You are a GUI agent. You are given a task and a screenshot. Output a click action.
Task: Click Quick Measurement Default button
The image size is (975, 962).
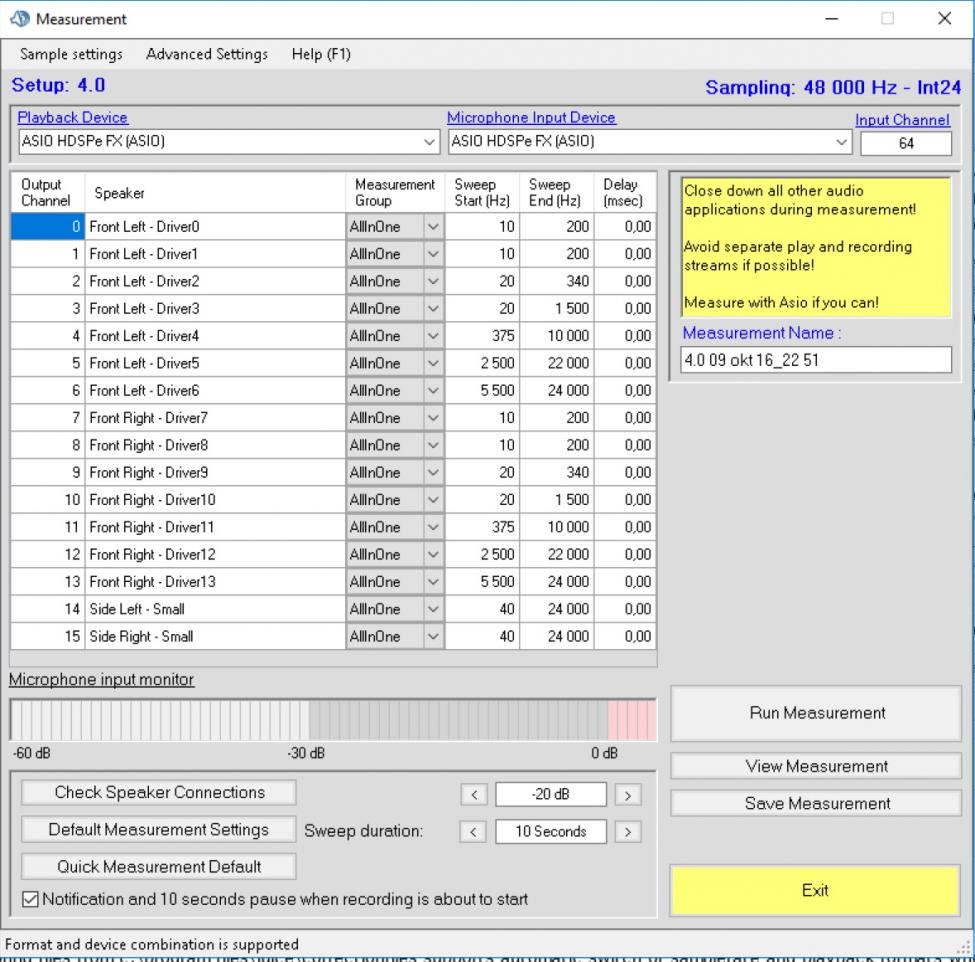tap(160, 866)
